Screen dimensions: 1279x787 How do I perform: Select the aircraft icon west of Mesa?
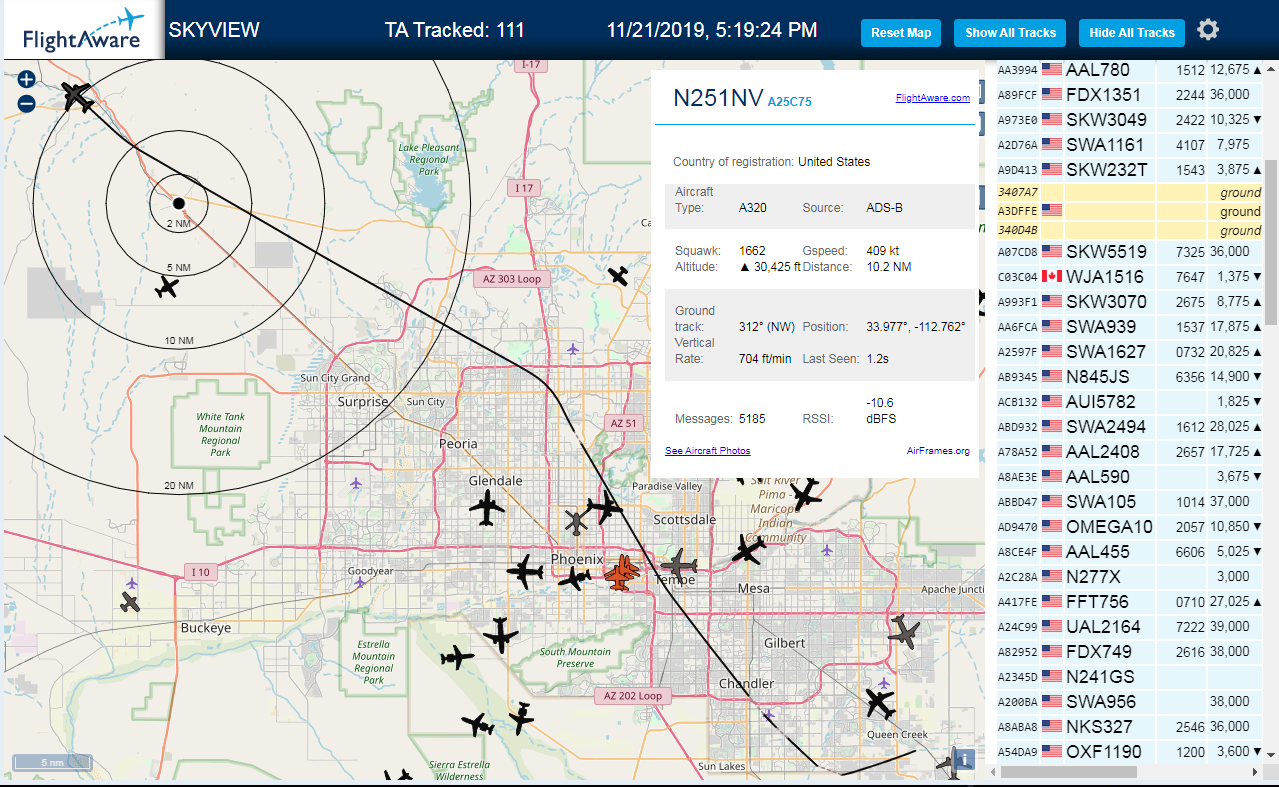click(x=748, y=549)
